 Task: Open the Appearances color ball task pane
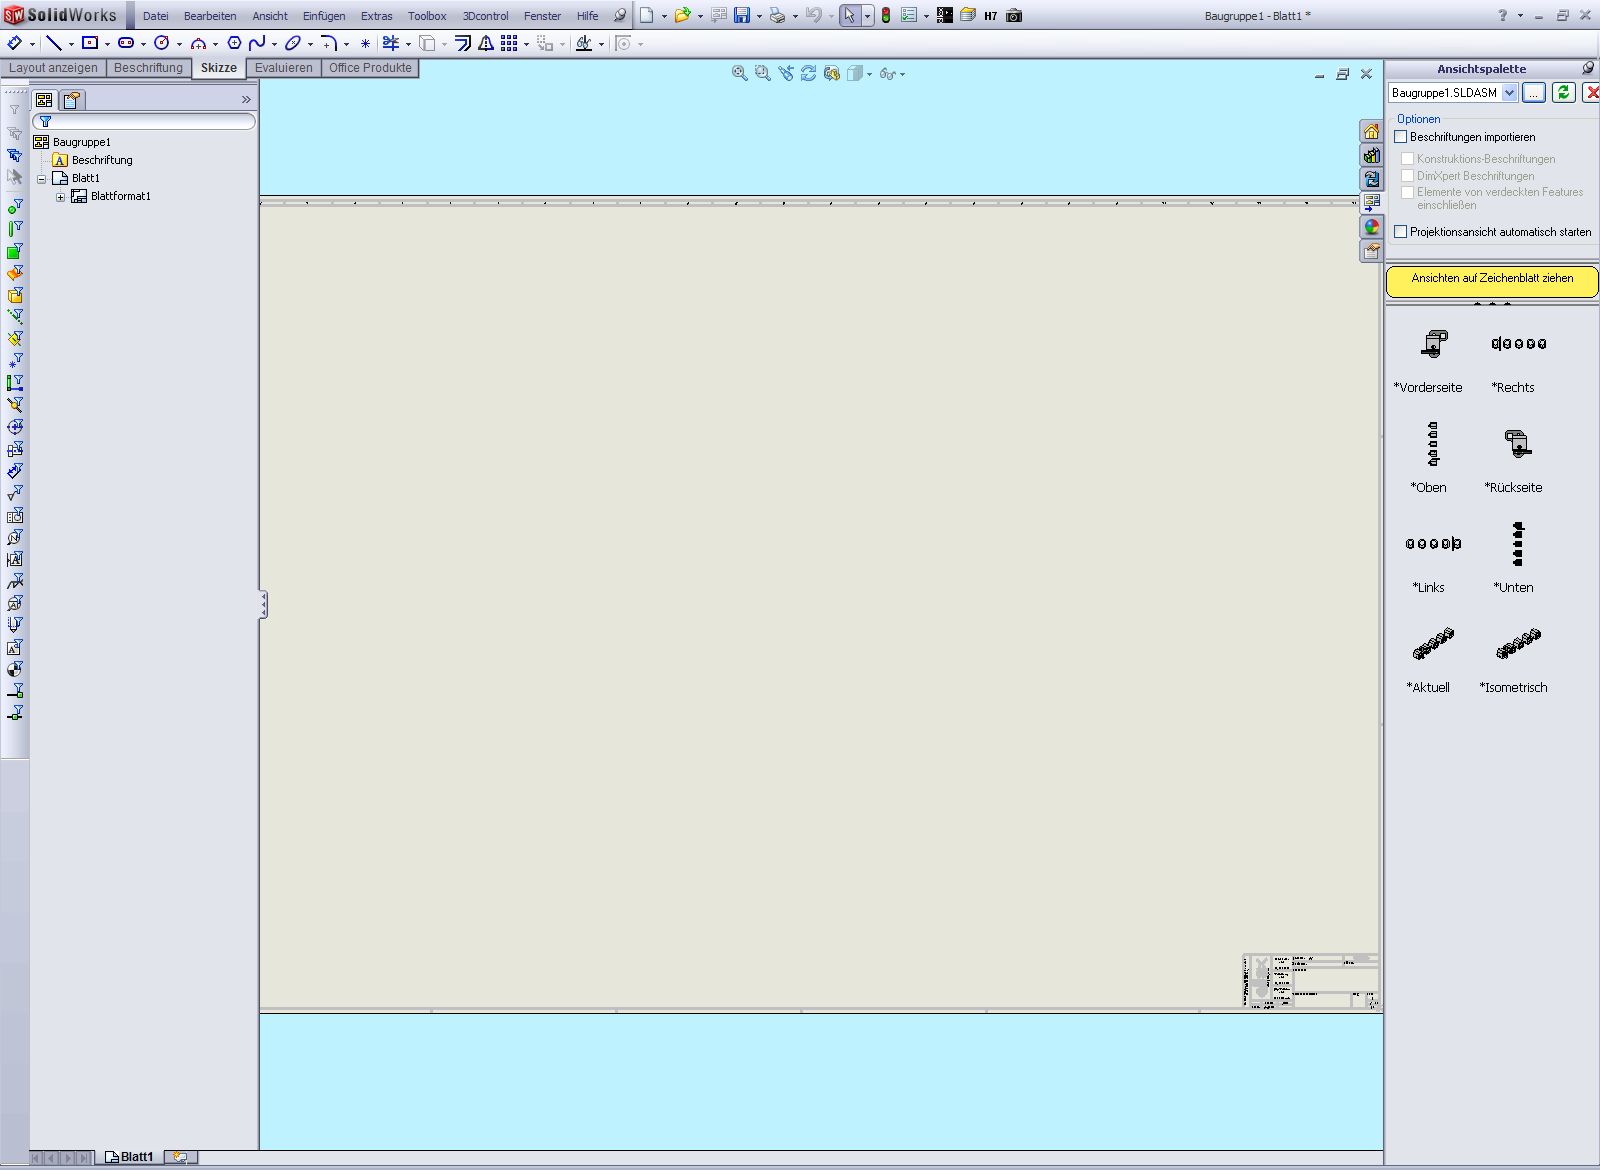click(x=1371, y=227)
